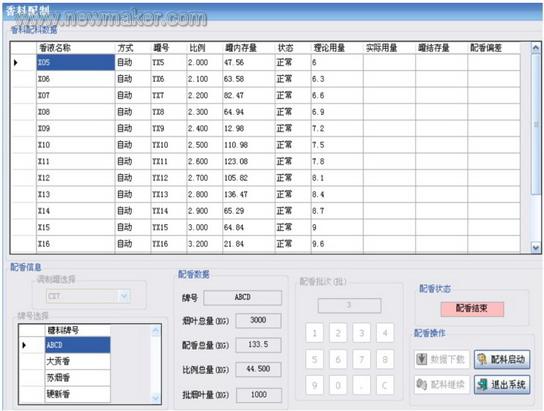Image resolution: width=544 pixels, height=411 pixels.
Task: Click the 退出系统 exit button
Action: [502, 385]
